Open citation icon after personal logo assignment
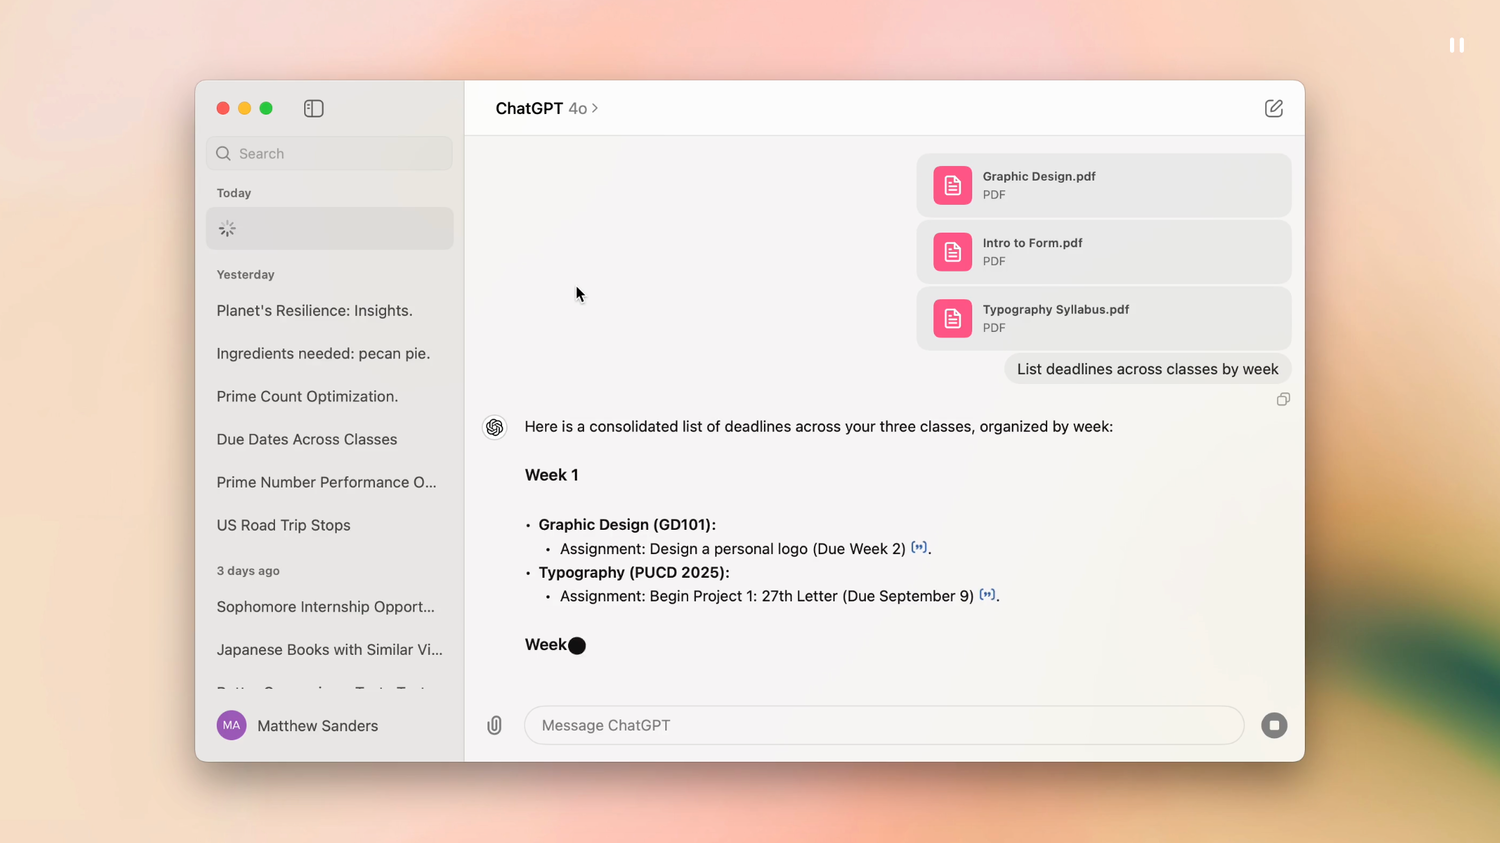The image size is (1500, 843). tap(919, 547)
